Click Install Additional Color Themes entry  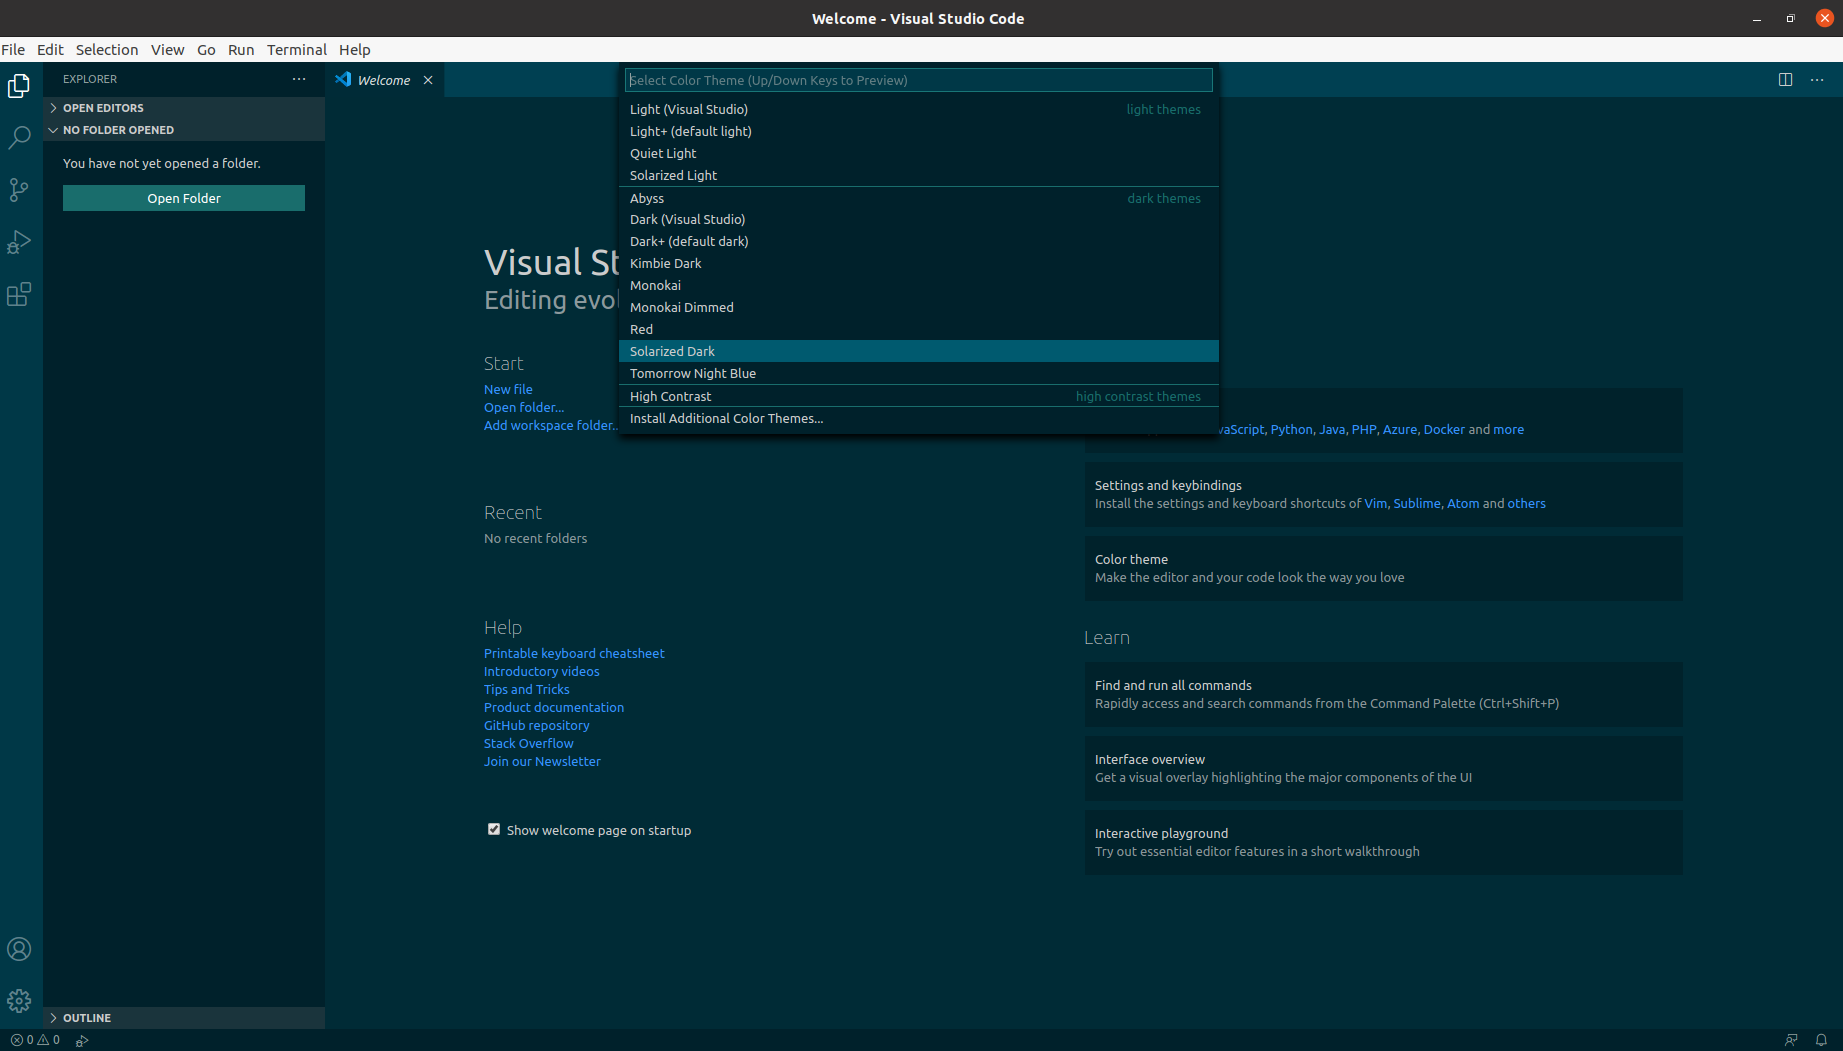(x=918, y=418)
